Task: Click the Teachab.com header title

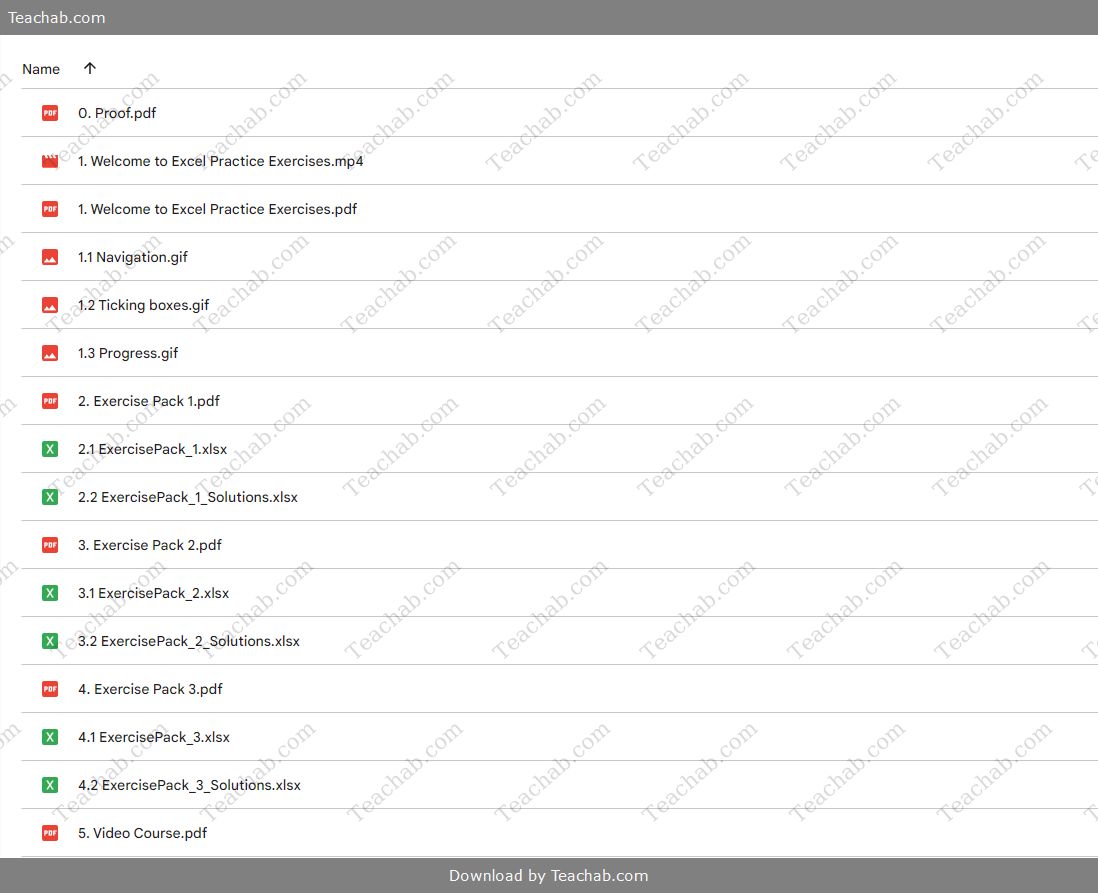Action: (57, 18)
